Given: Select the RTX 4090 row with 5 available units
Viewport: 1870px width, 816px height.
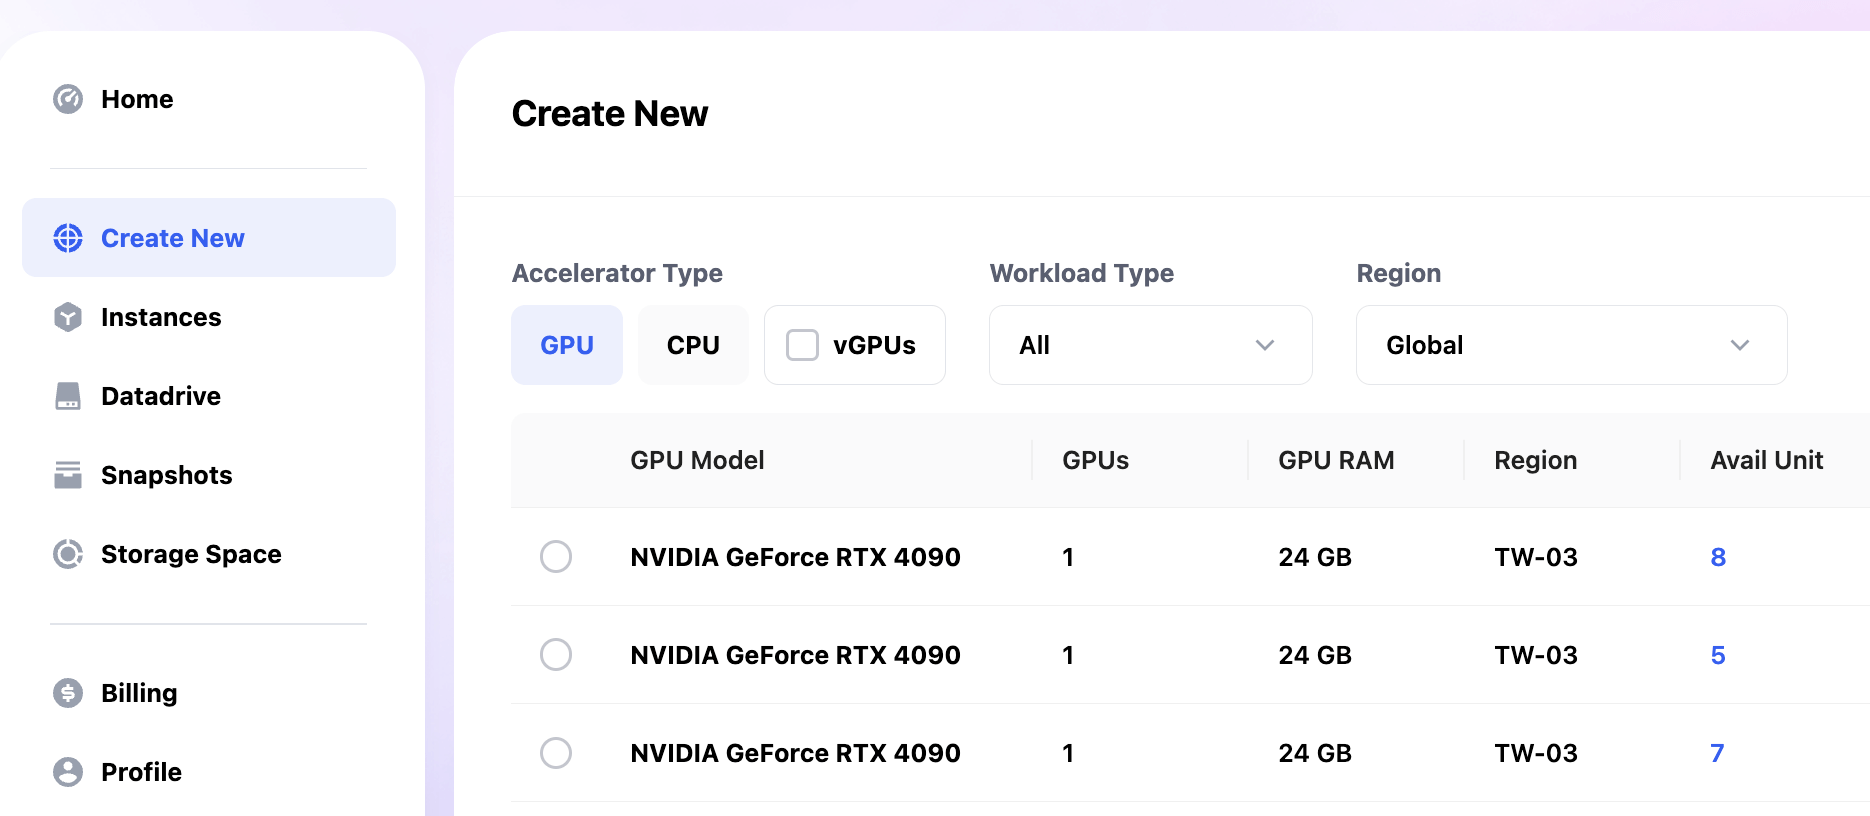Looking at the screenshot, I should pyautogui.click(x=556, y=655).
